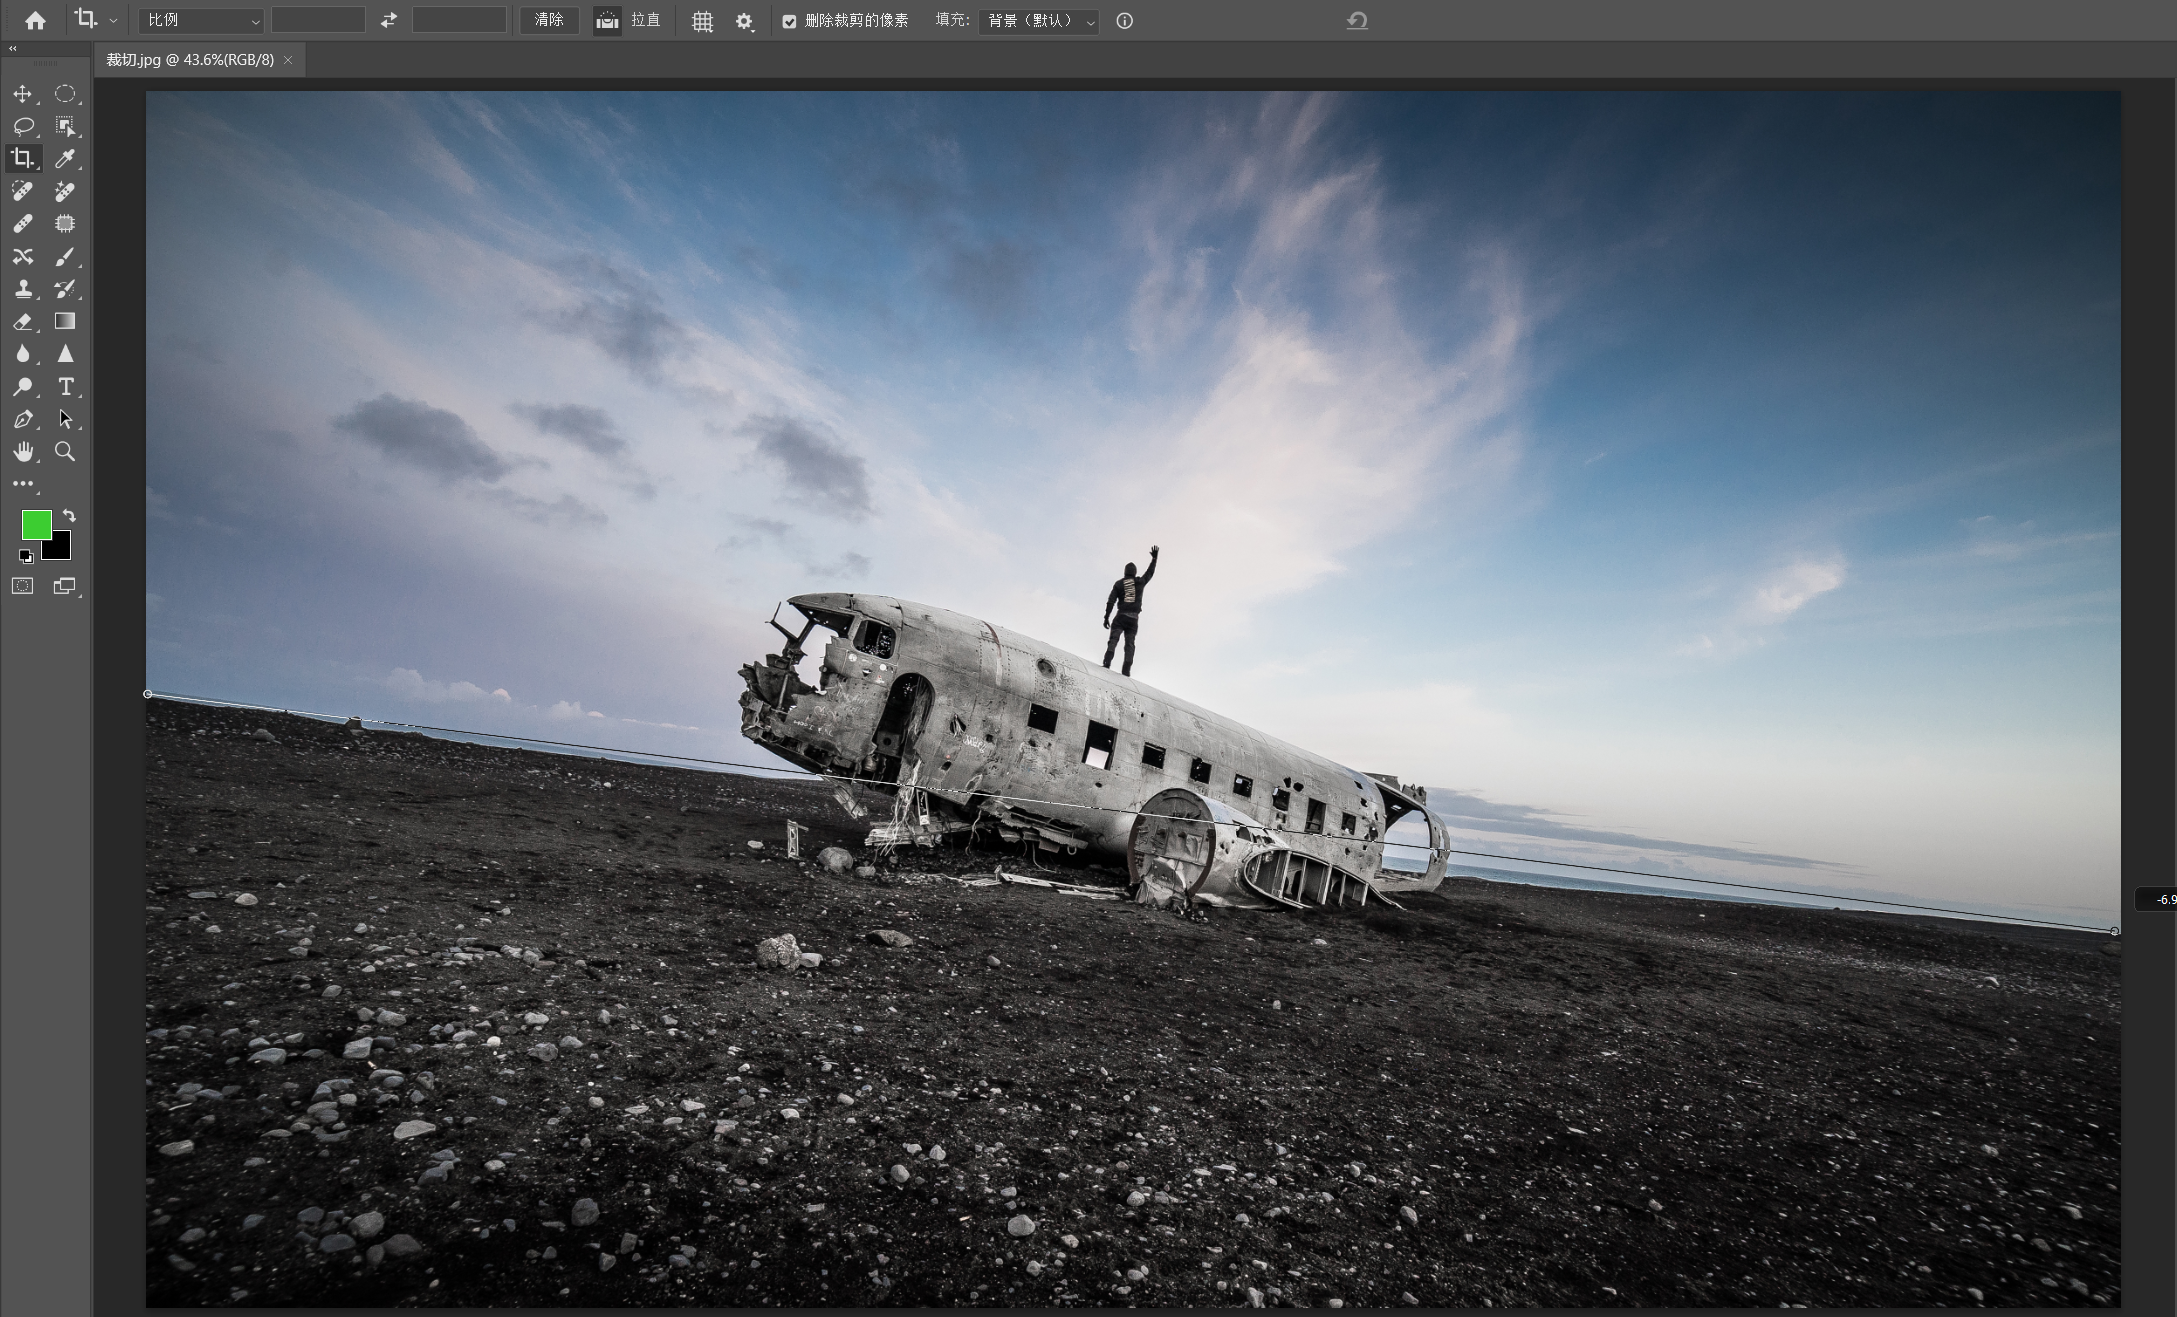
Task: Swap foreground and background colors
Action: click(x=69, y=516)
